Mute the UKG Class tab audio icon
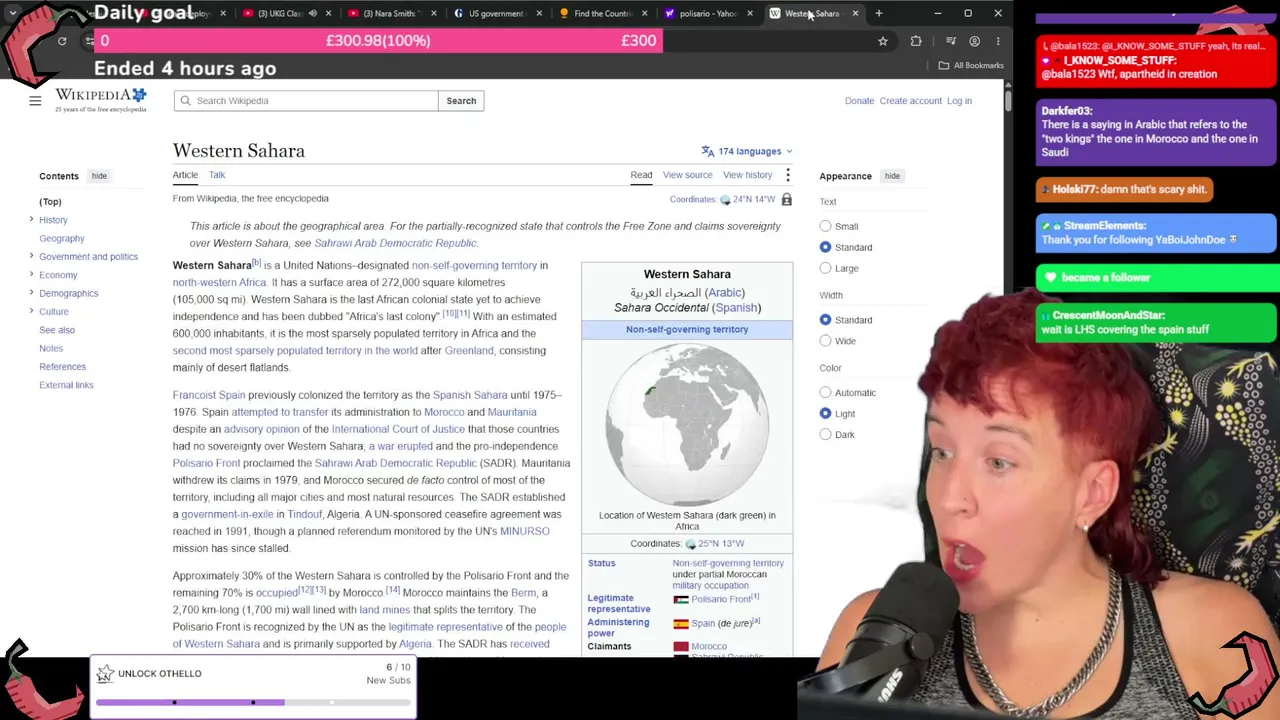Screen dimensions: 1280x720 tap(313, 13)
